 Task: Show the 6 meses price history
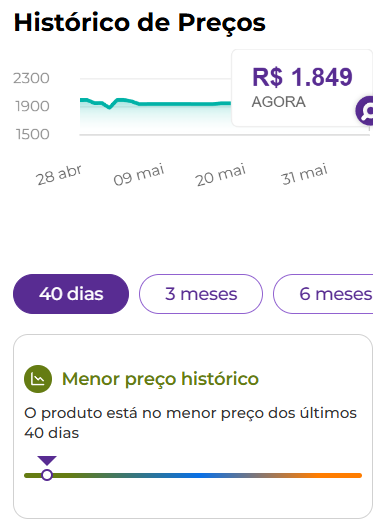point(323,294)
